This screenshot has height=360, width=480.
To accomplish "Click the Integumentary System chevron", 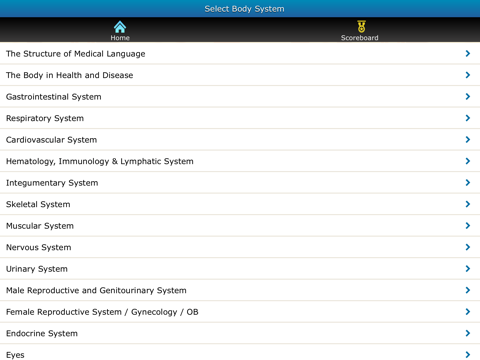I will [468, 182].
